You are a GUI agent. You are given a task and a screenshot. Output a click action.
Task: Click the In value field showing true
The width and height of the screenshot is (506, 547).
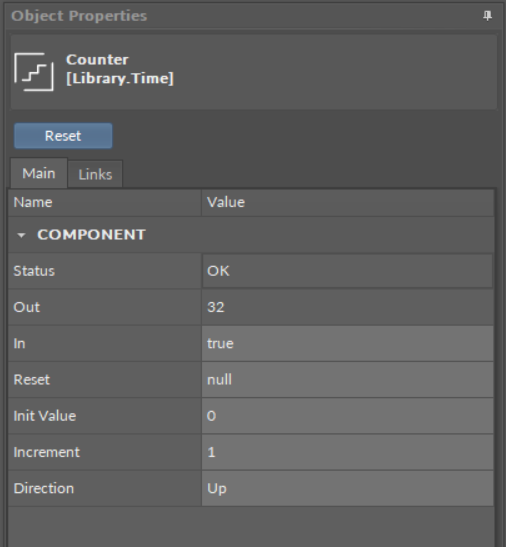(x=348, y=344)
